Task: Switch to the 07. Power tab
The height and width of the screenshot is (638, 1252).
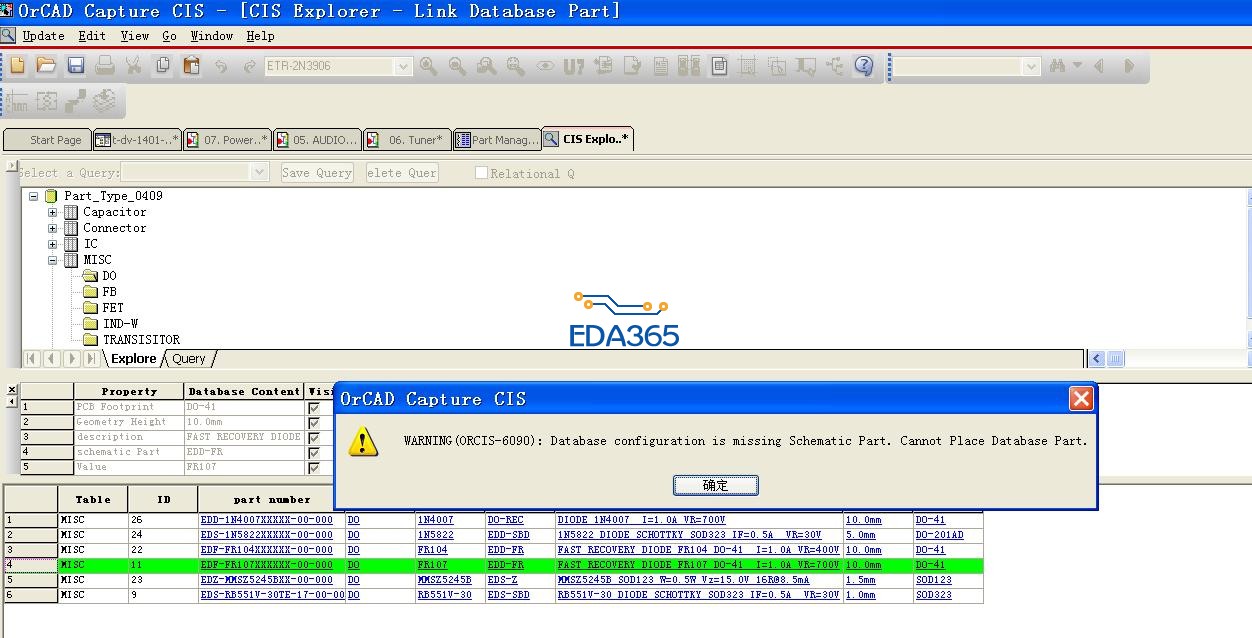Action: [x=228, y=140]
